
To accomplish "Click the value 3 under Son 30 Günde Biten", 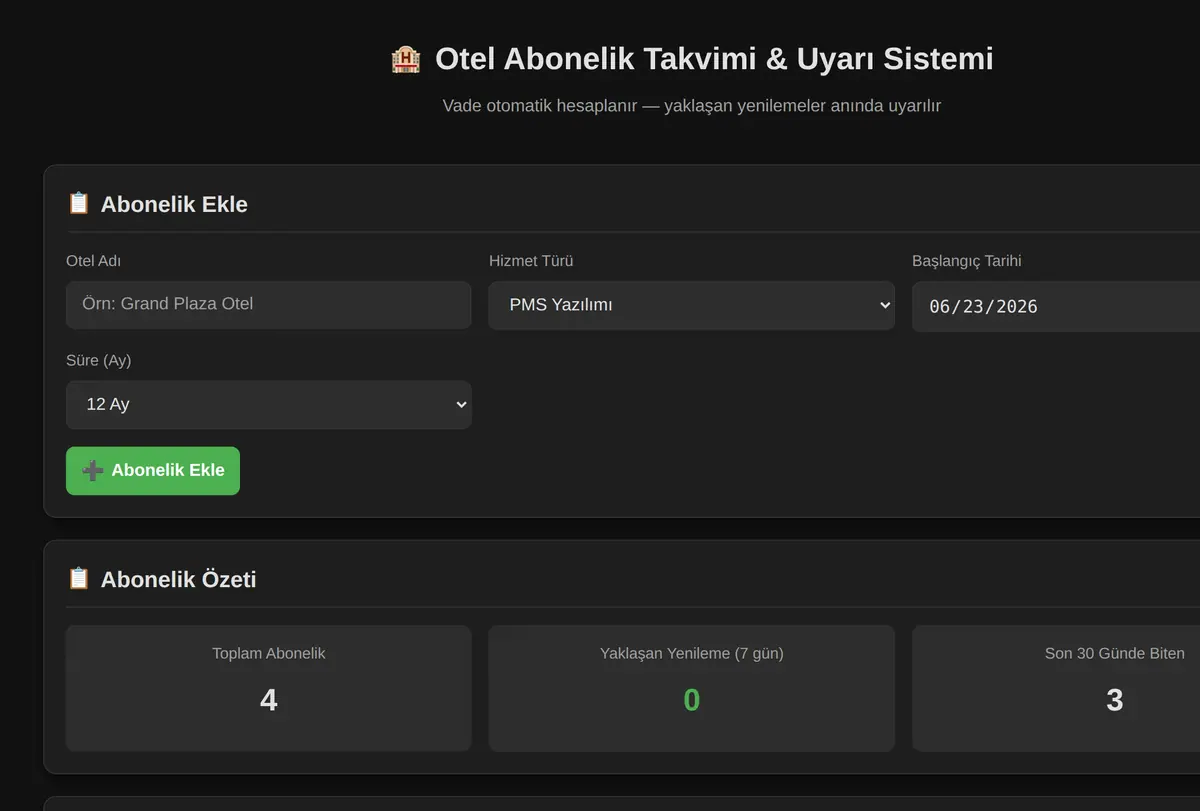I will pyautogui.click(x=1114, y=700).
